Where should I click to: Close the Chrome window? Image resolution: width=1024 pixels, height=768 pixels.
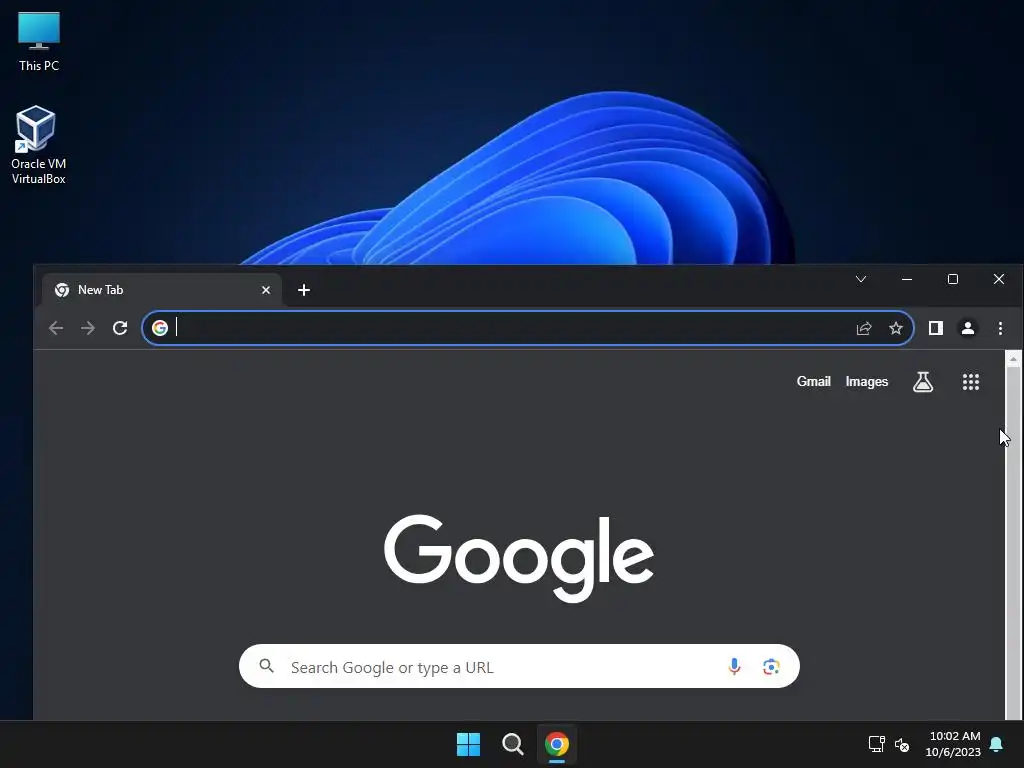(x=999, y=280)
